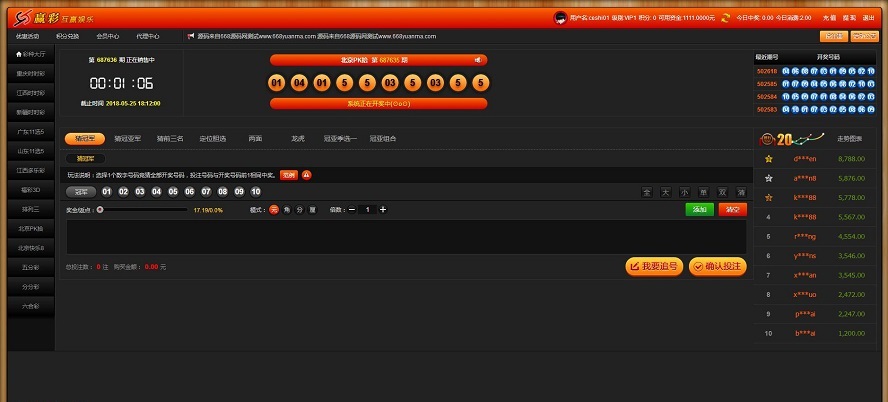
Task: Click the green 添加 button
Action: (x=699, y=210)
